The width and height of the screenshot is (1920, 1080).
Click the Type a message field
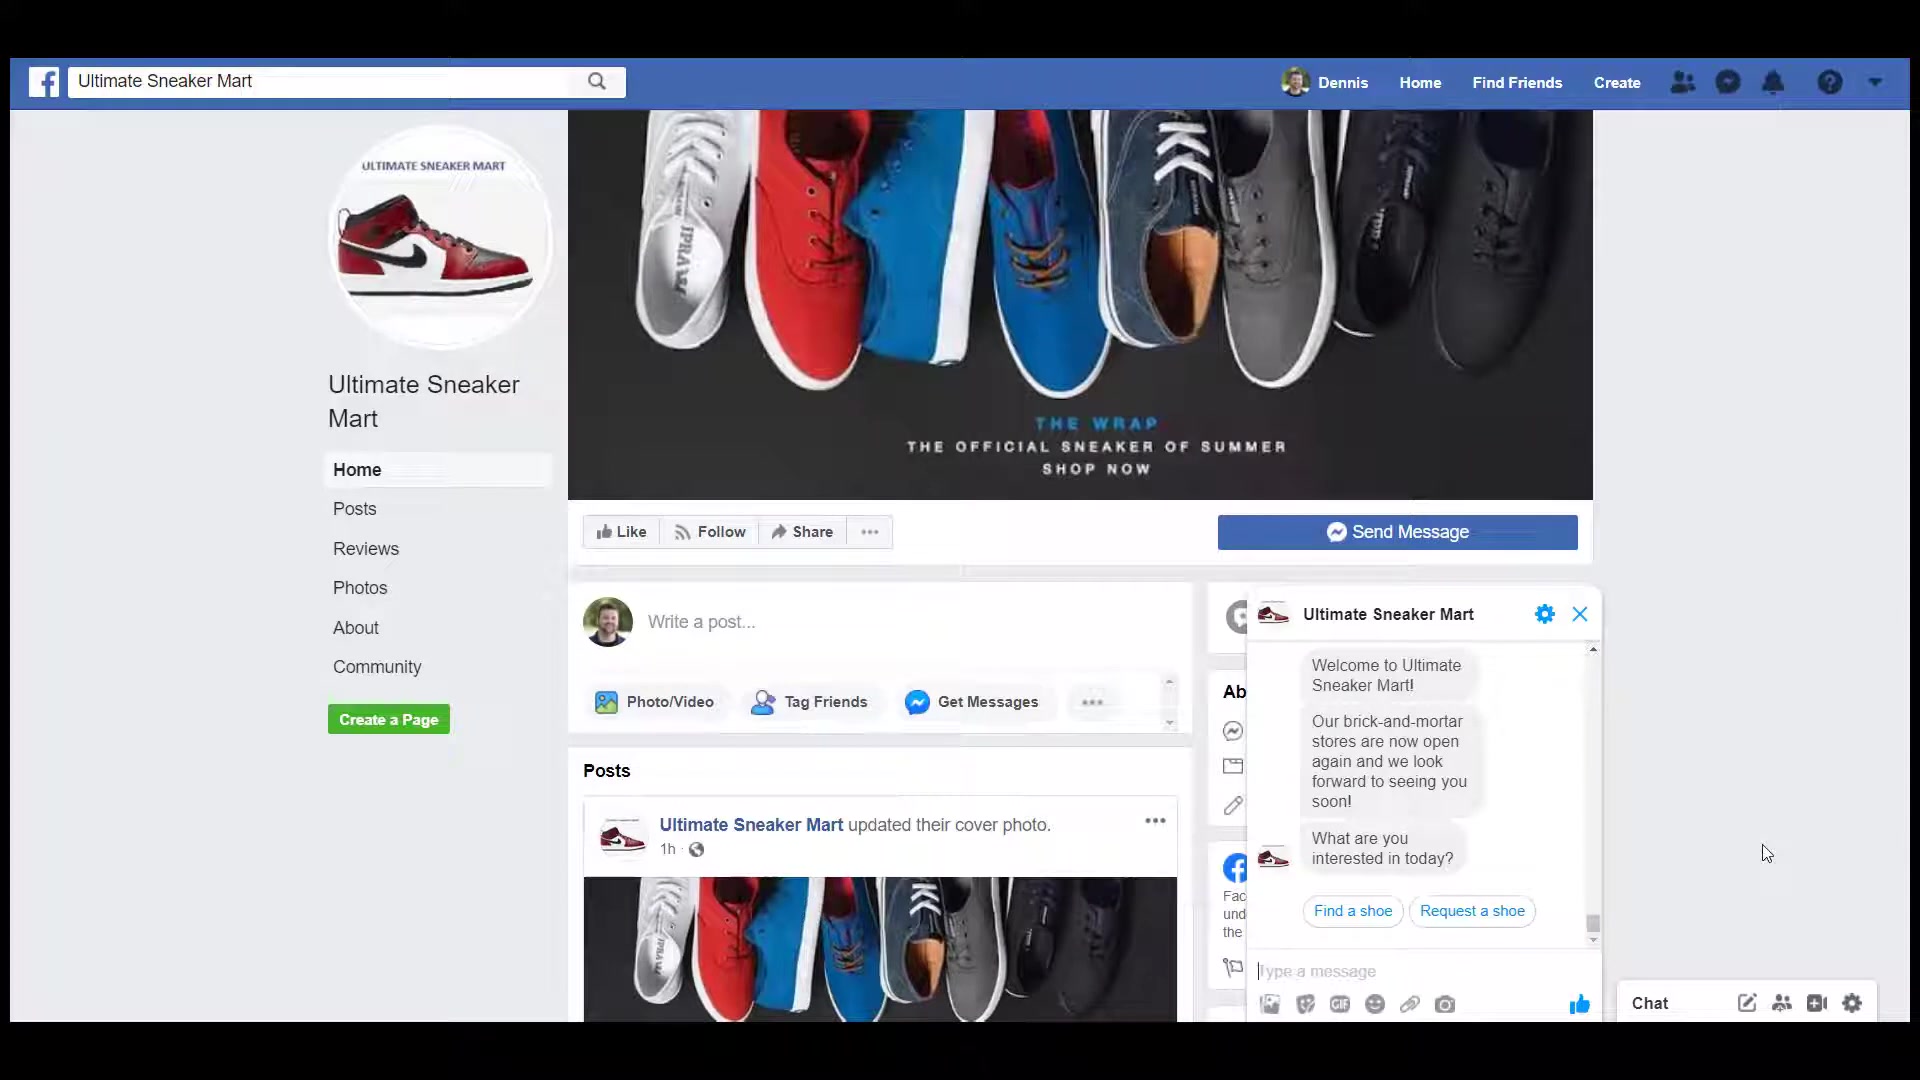1420,971
